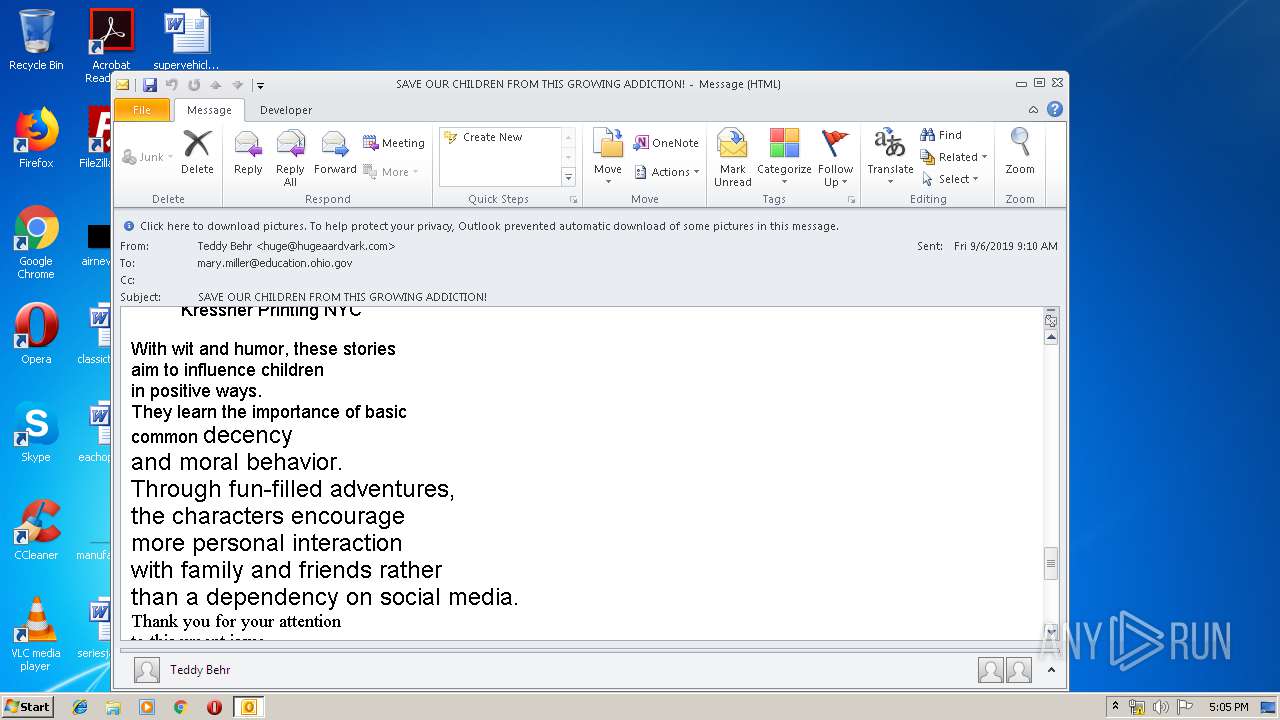Mark the message as Unread
1280x720 pixels.
(x=732, y=158)
